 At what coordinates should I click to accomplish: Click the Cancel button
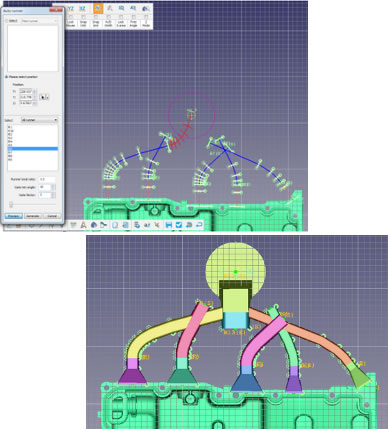[x=52, y=216]
